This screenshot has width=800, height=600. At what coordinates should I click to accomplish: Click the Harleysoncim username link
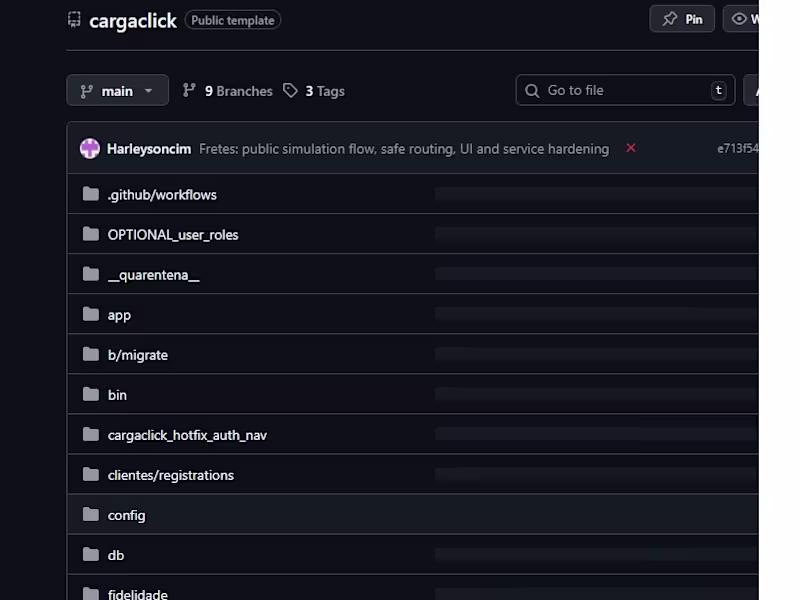(149, 148)
